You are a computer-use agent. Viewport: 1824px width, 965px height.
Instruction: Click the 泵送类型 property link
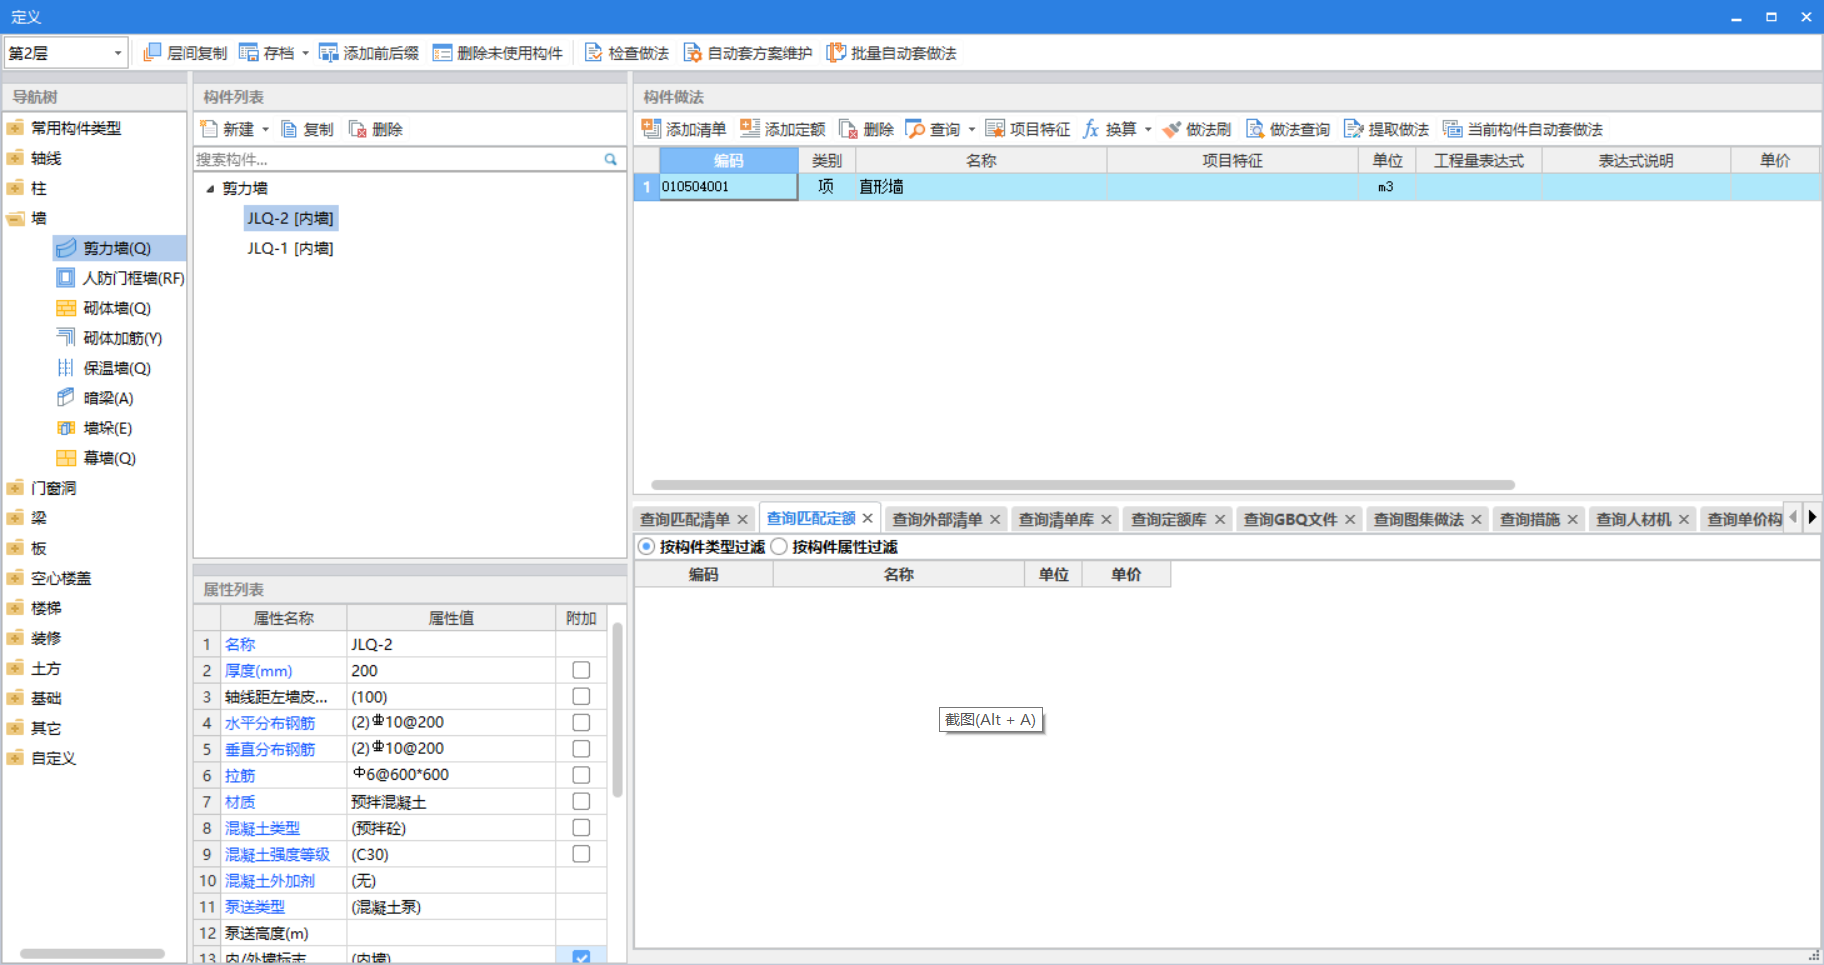point(255,907)
